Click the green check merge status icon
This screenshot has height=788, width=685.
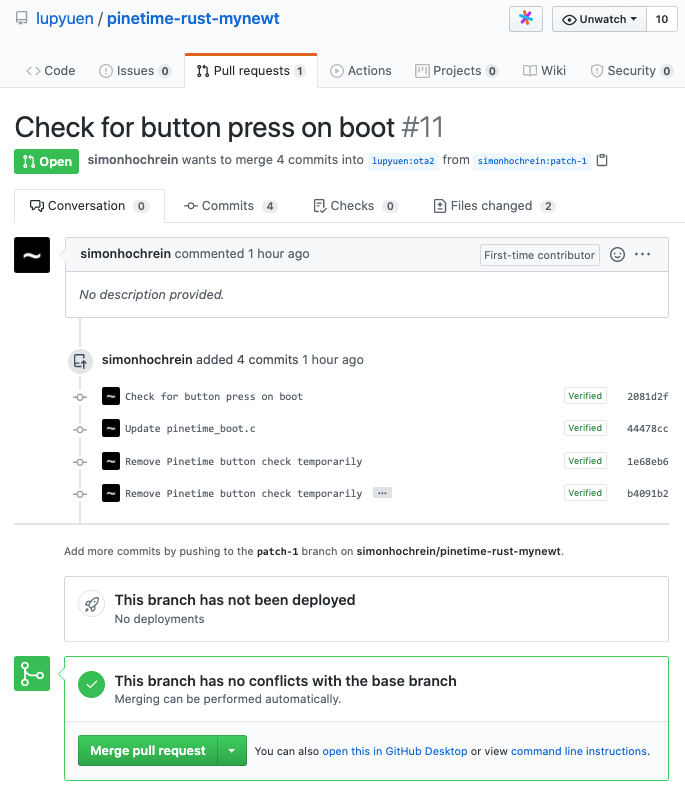93,685
